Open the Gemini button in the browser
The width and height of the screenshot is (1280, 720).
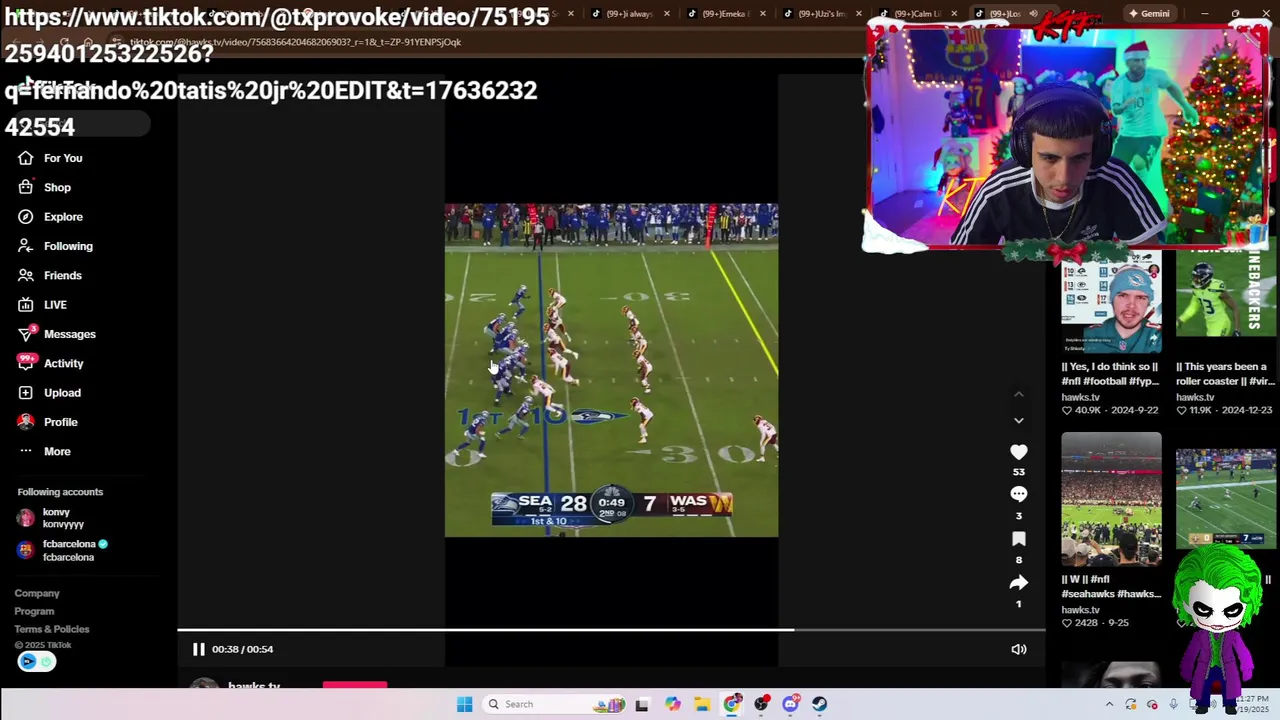pos(1148,14)
